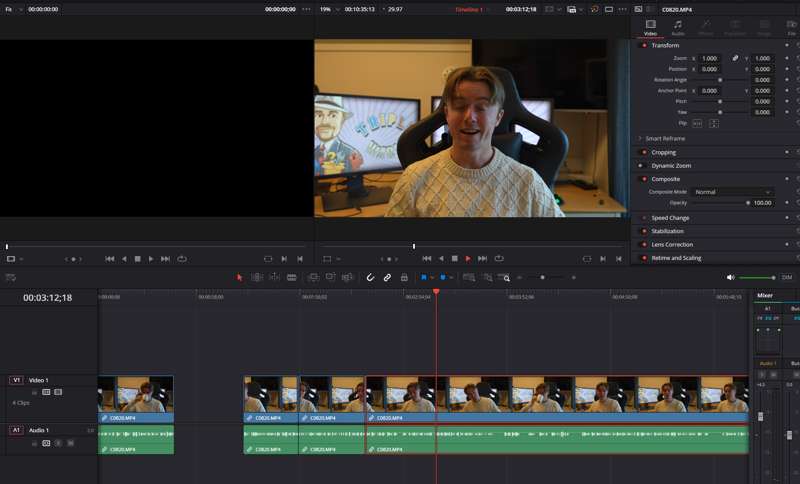Viewport: 800px width, 484px height.
Task: Switch to the Image inspector tab
Action: (x=764, y=28)
